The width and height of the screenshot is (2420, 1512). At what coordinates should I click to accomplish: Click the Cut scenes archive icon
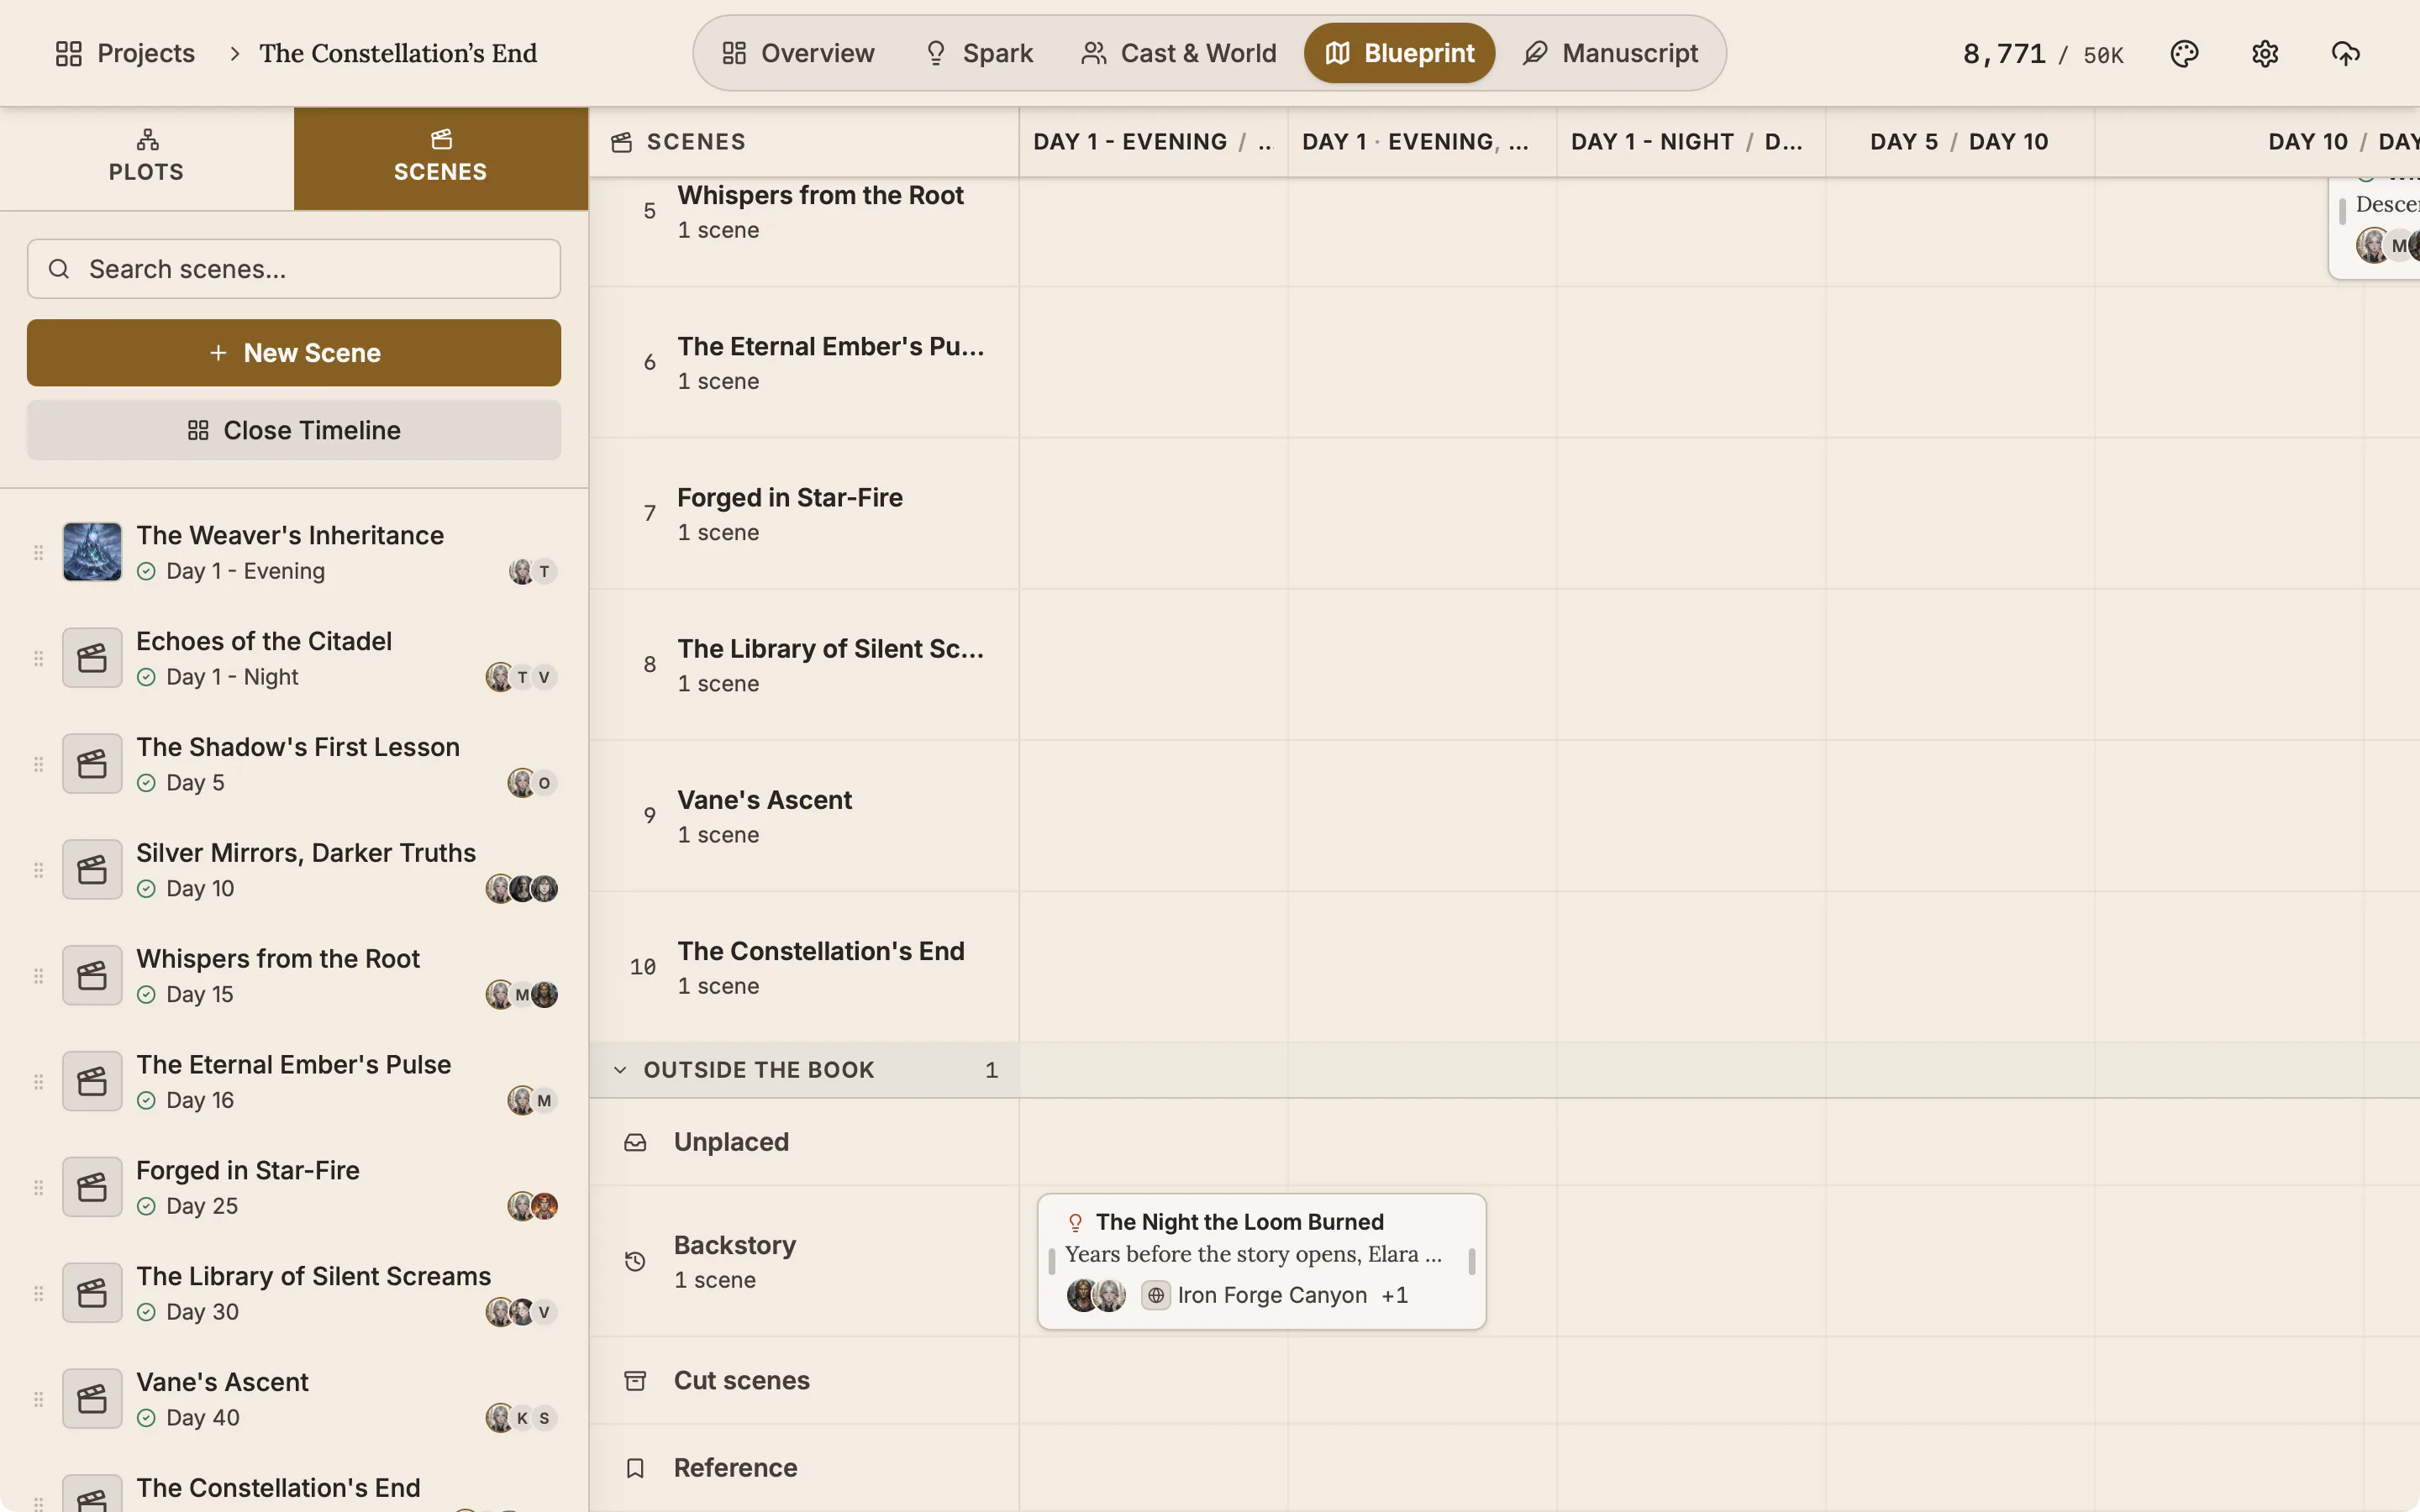635,1381
